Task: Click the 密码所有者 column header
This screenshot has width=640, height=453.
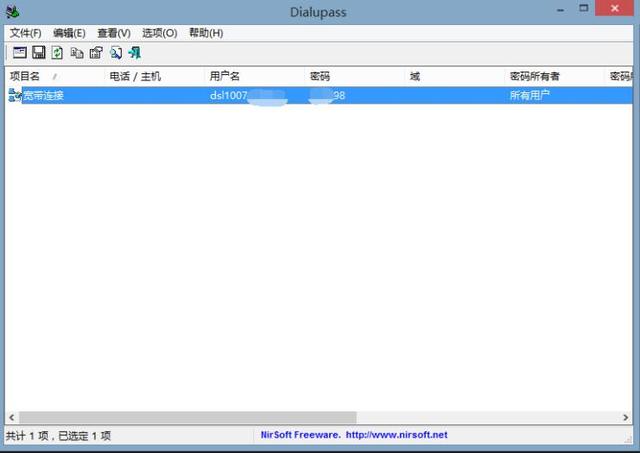Action: [534, 76]
